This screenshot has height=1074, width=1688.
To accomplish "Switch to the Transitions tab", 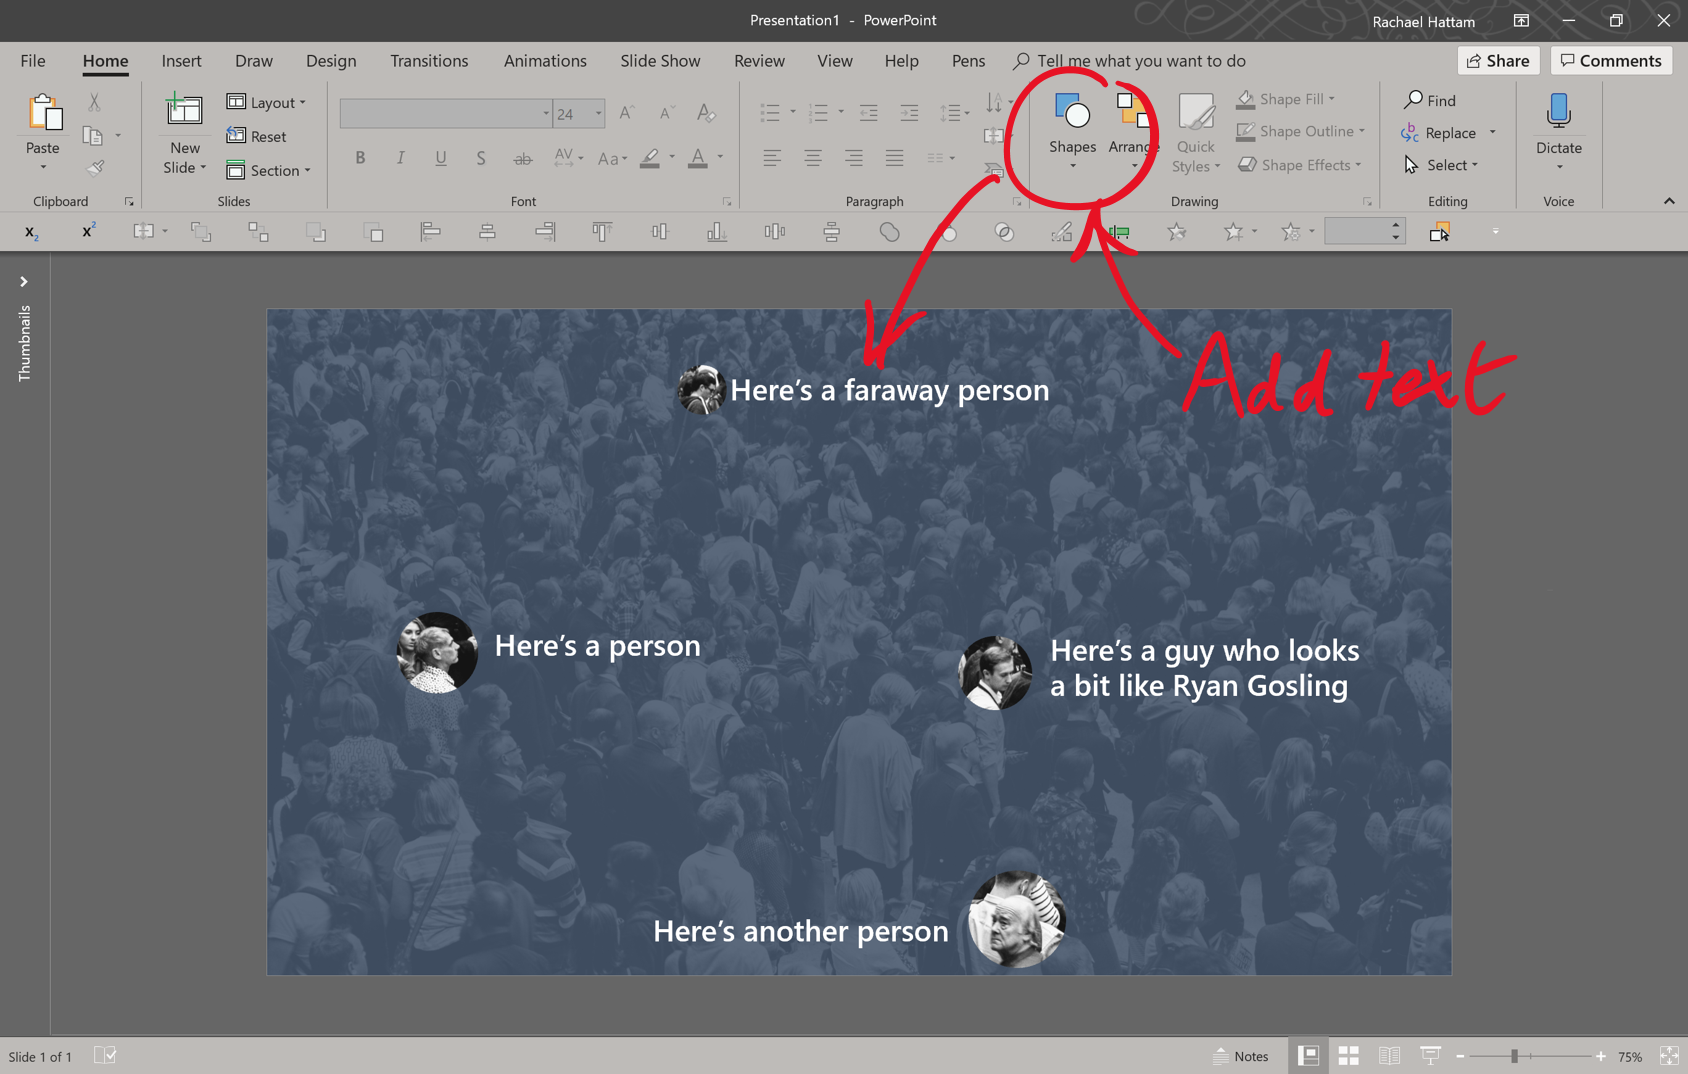I will pos(429,61).
